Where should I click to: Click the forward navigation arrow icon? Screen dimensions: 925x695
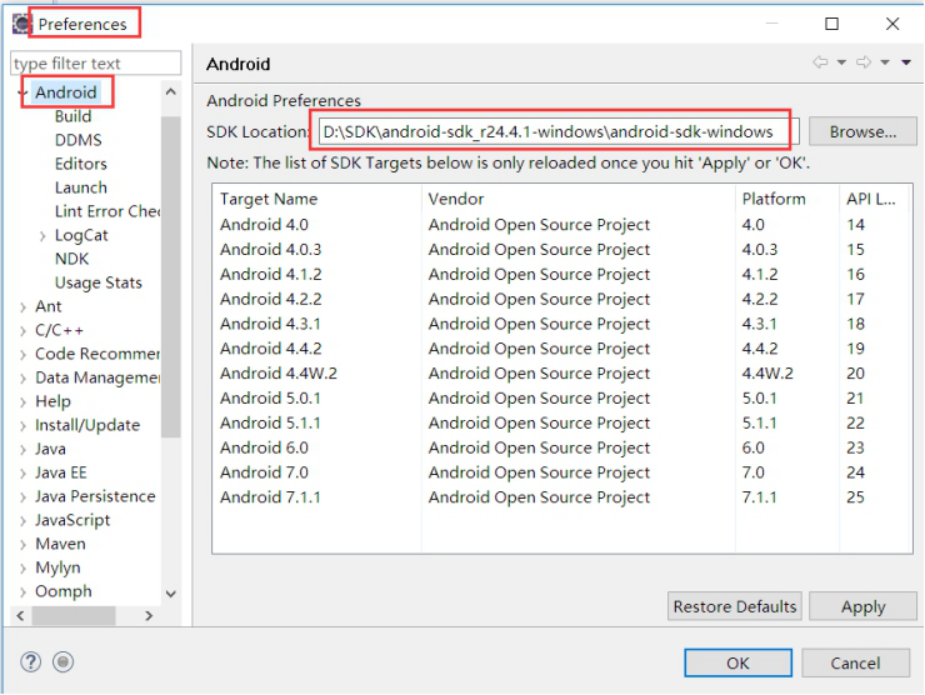point(863,63)
